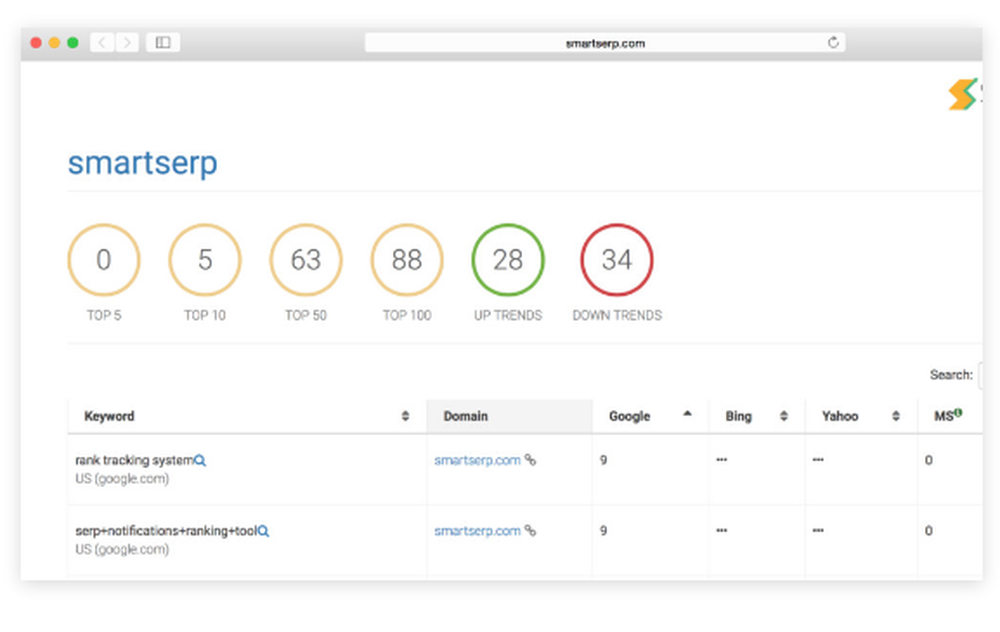Click the TOP 100 label

click(x=407, y=315)
